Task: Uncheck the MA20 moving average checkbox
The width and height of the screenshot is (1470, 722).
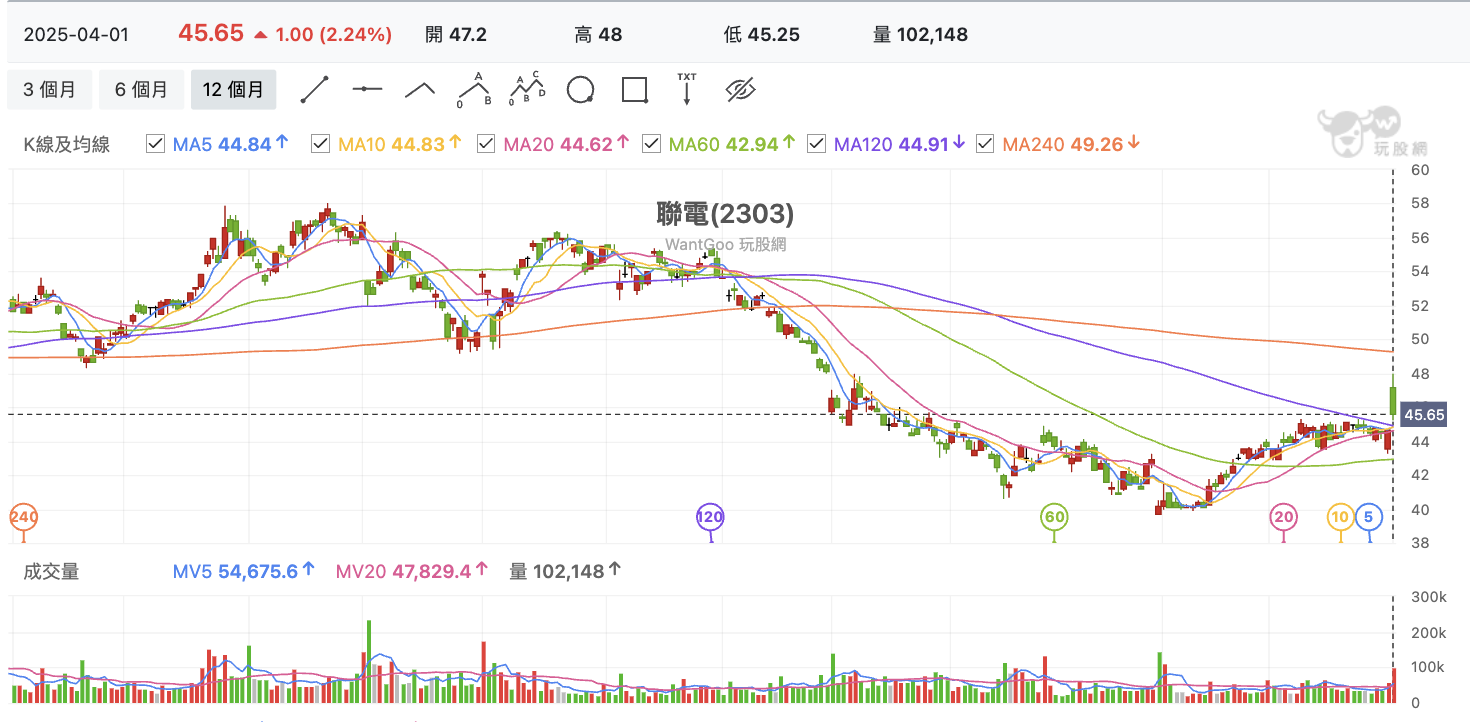Action: 486,144
